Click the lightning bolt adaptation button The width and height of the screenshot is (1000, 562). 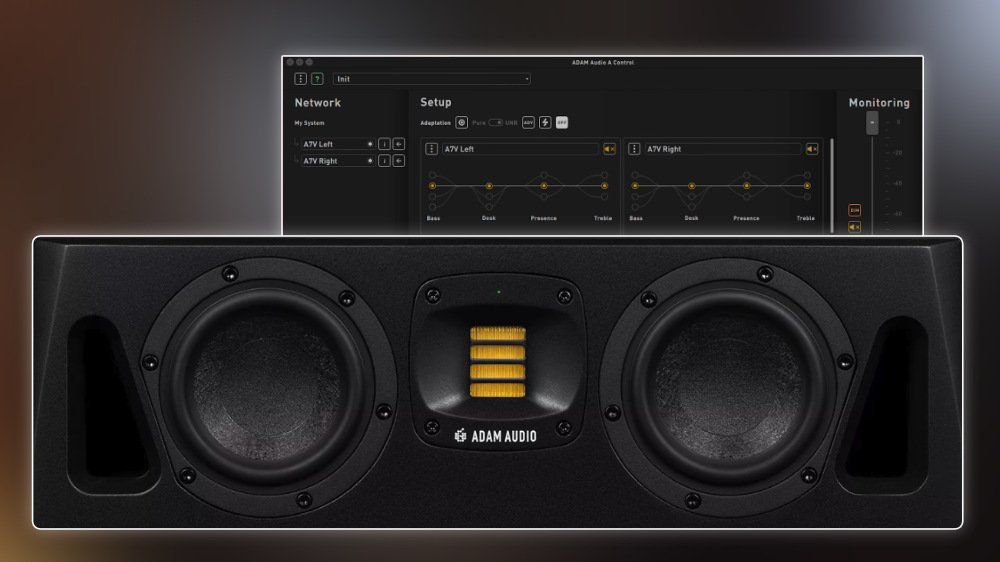point(545,122)
